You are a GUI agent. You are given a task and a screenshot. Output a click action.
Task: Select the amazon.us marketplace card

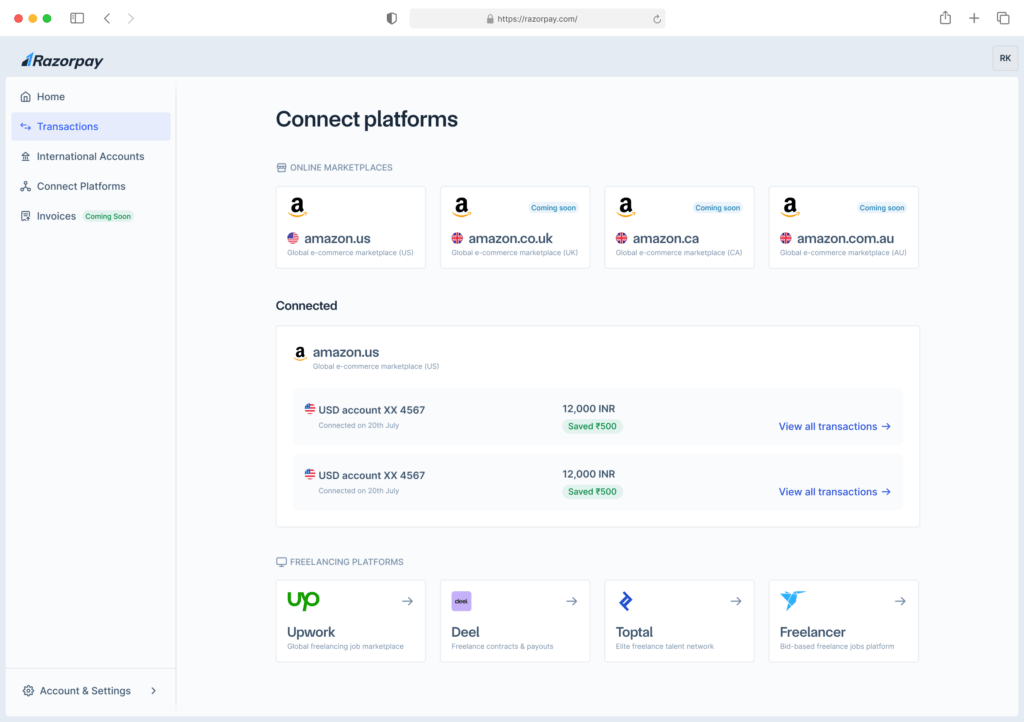[350, 227]
